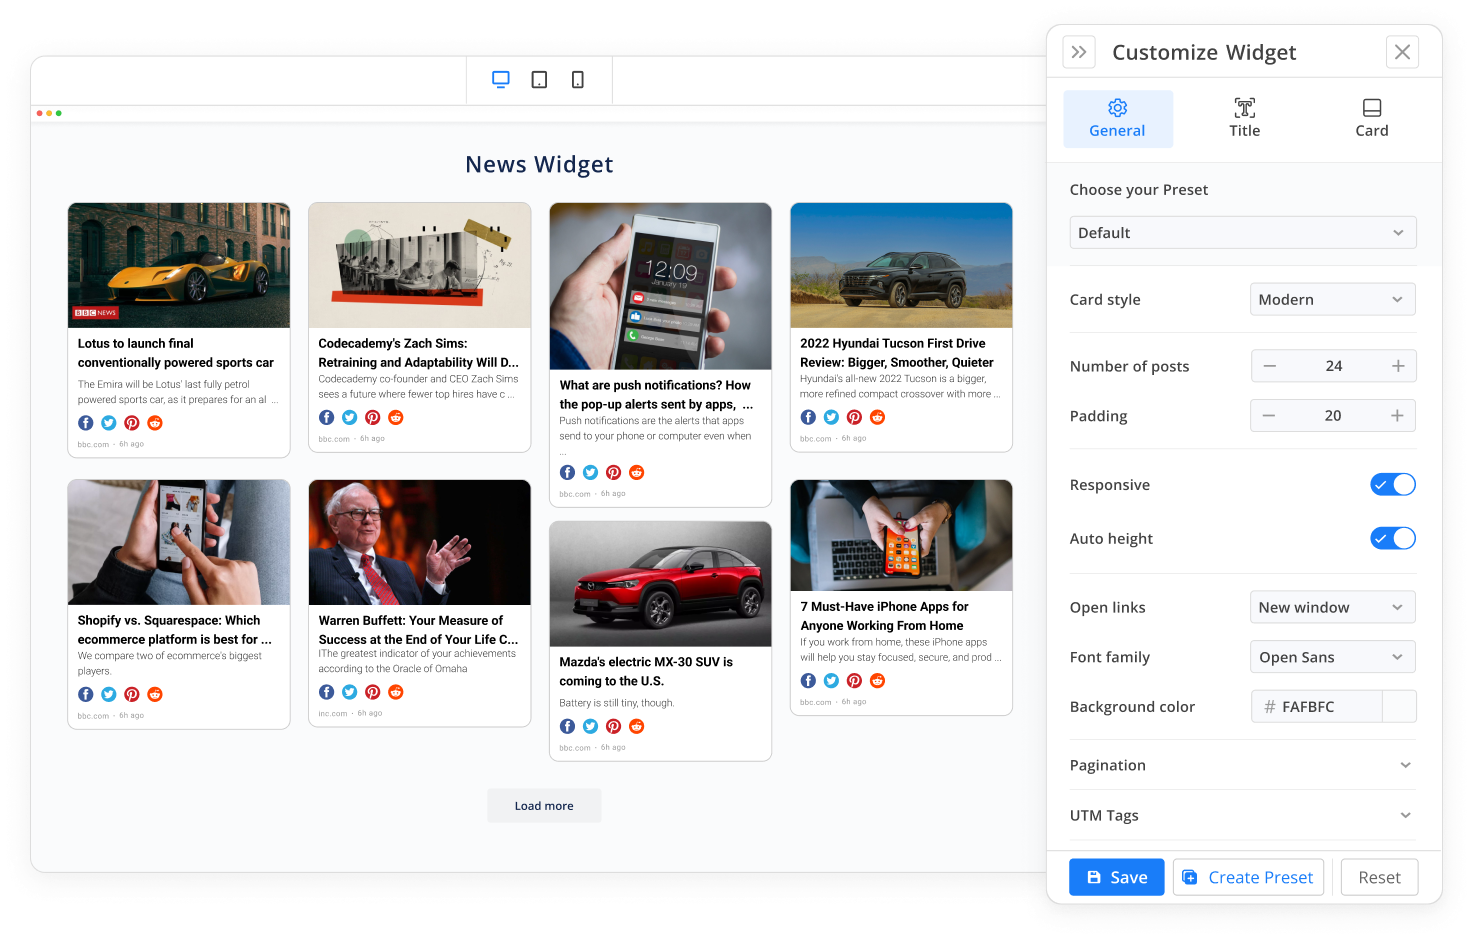Switch to the Title tab

1244,118
